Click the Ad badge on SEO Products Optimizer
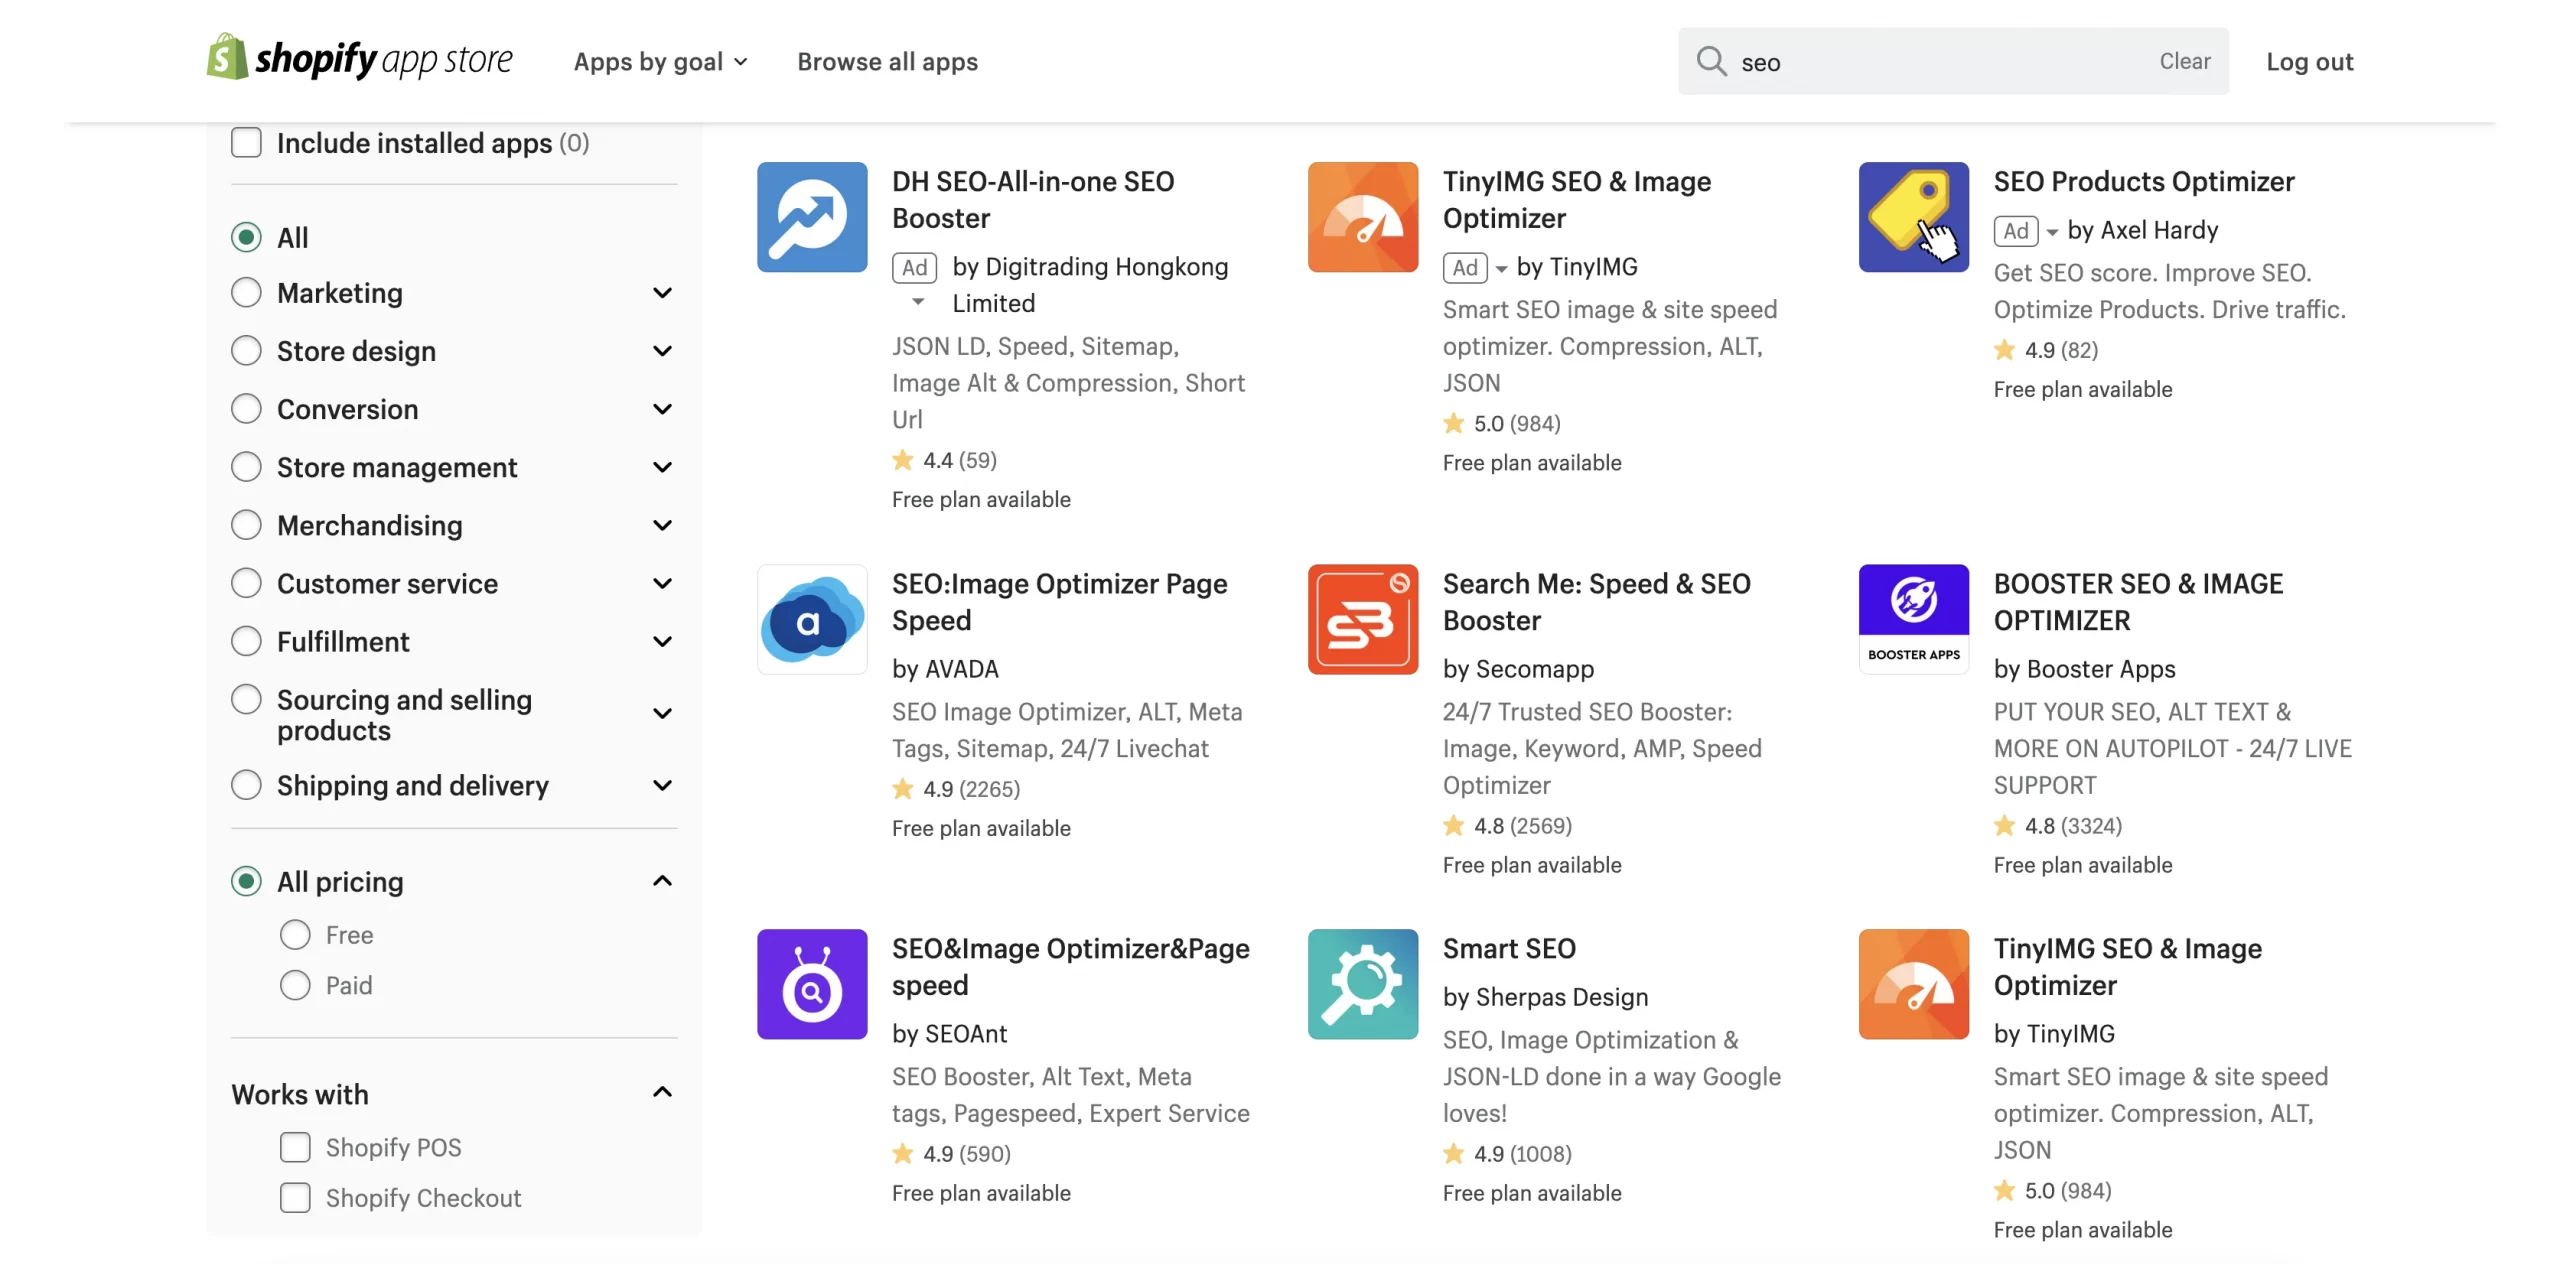This screenshot has width=2560, height=1265. click(x=2015, y=230)
